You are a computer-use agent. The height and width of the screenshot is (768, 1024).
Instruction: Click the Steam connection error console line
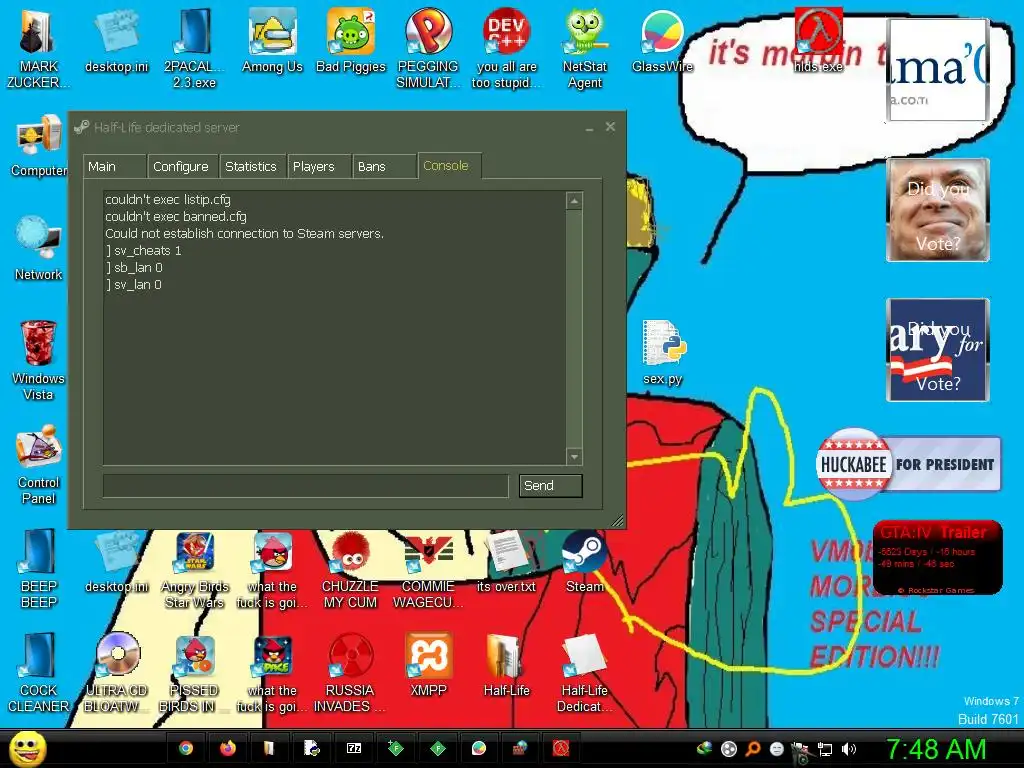coord(244,234)
